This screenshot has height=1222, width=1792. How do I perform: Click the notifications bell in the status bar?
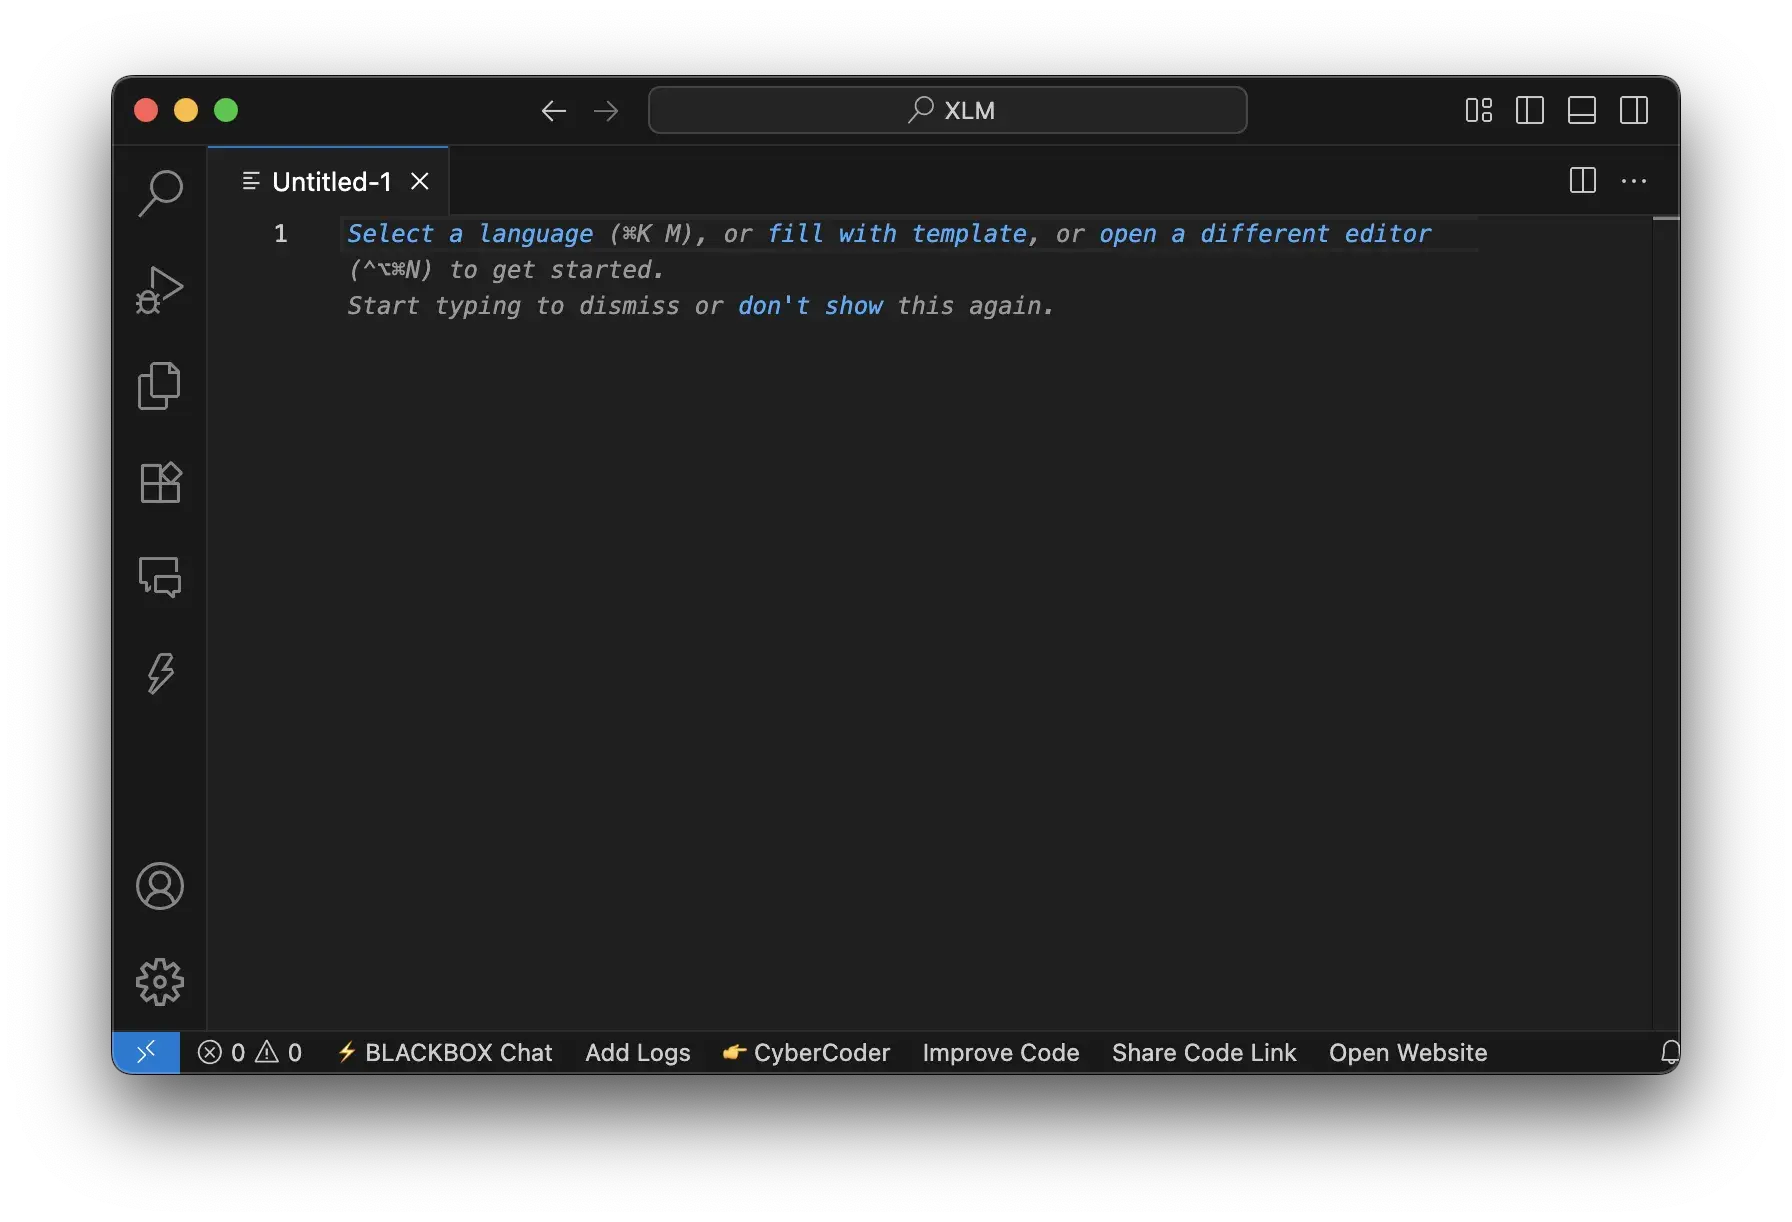(1670, 1052)
